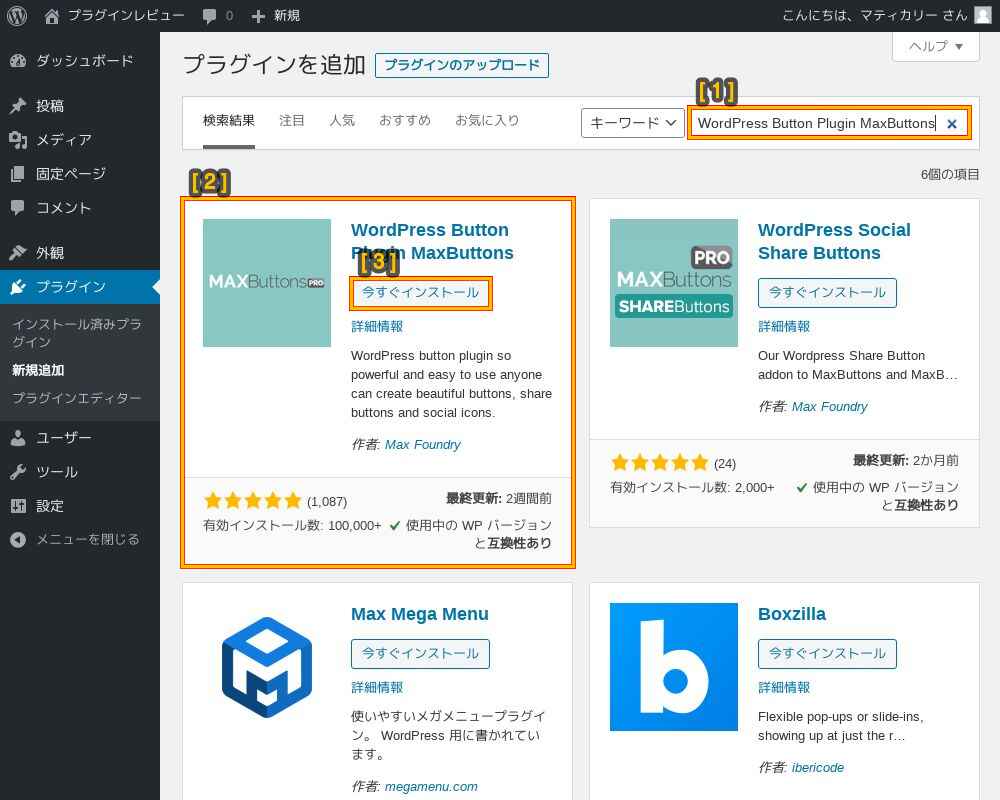Open Max Foundry author link under Share Buttons
Screen dimensions: 1000x800
830,407
